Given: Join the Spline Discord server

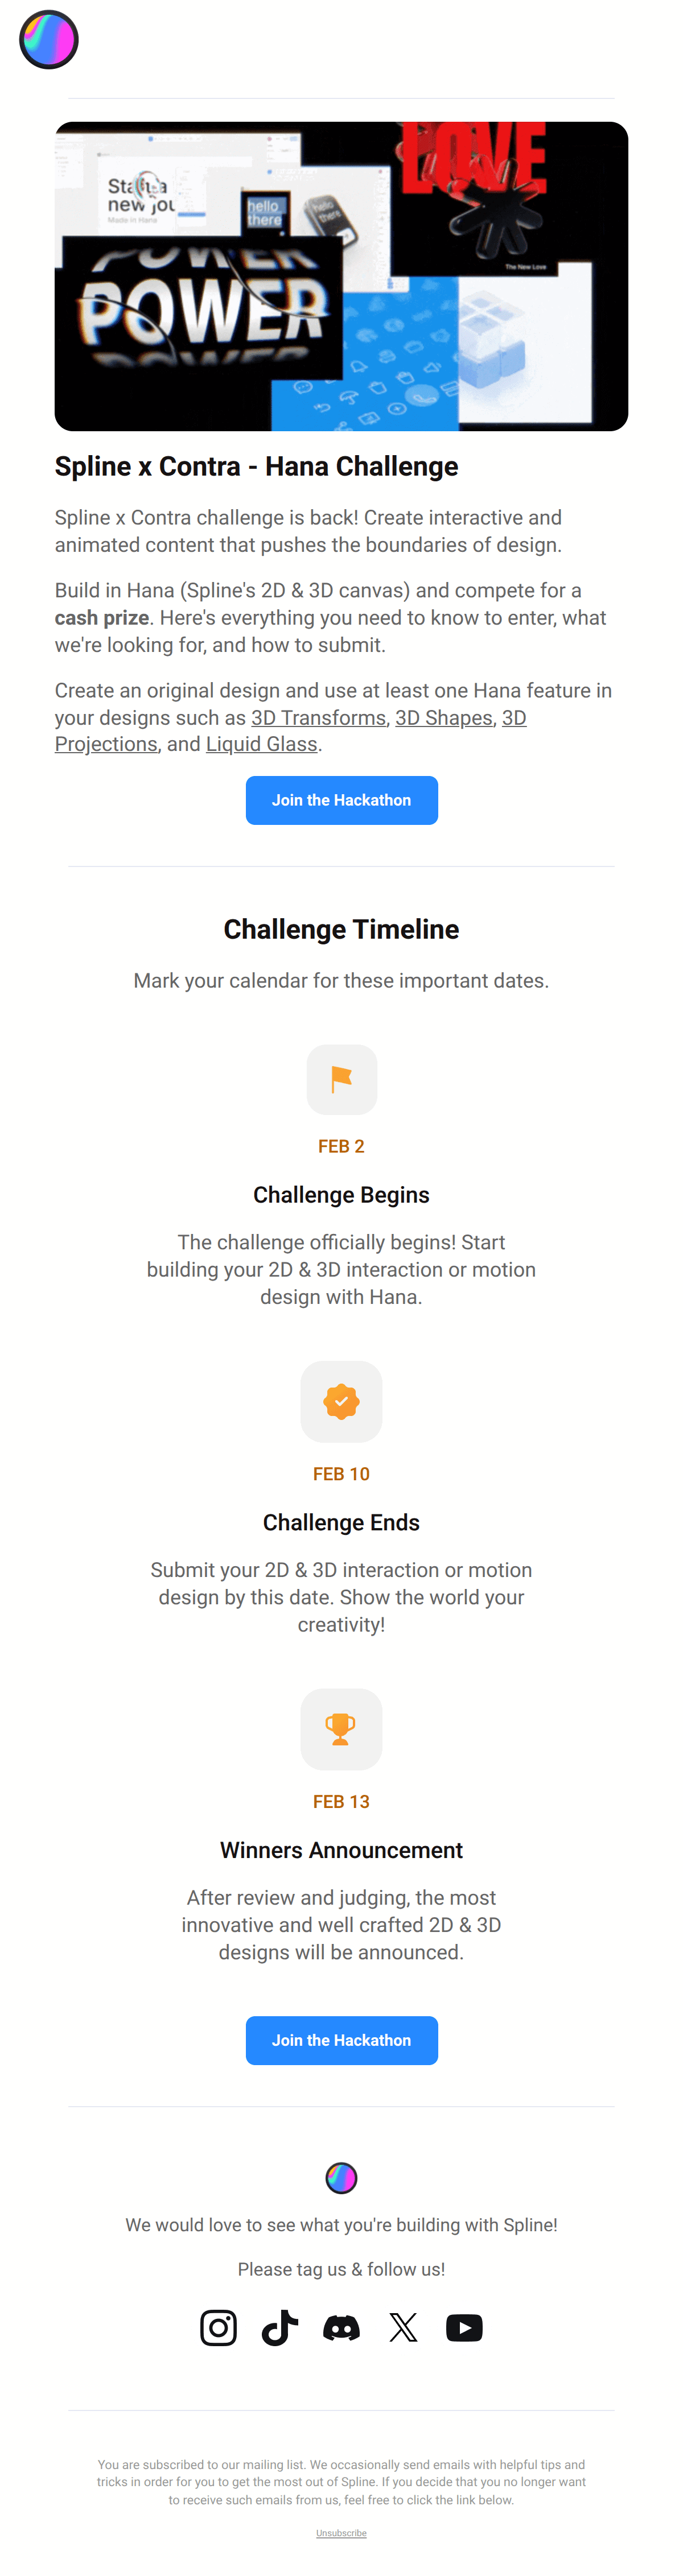Looking at the screenshot, I should [341, 2328].
